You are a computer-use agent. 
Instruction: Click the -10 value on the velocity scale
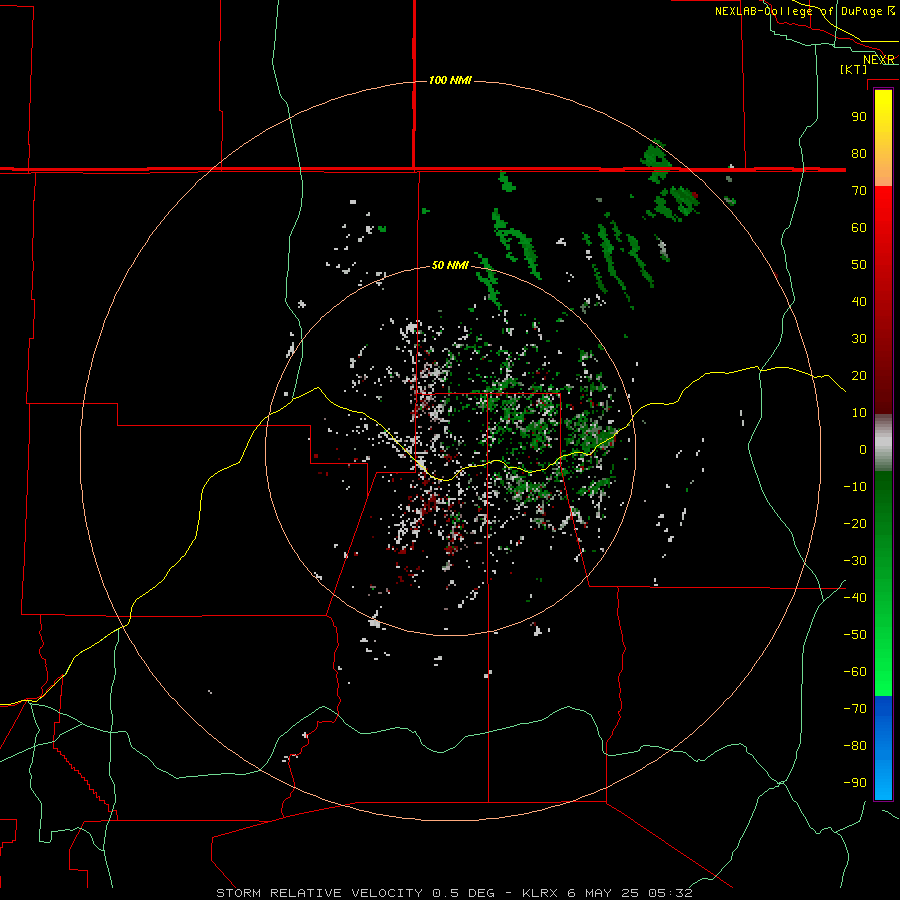[x=855, y=487]
